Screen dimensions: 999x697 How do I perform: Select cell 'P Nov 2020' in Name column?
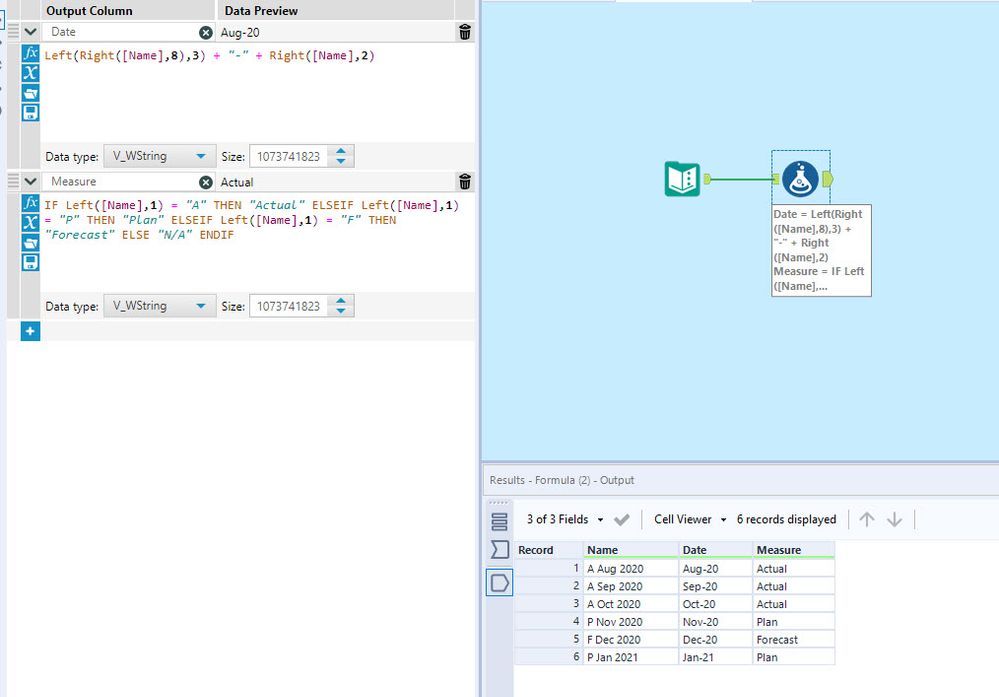click(631, 621)
